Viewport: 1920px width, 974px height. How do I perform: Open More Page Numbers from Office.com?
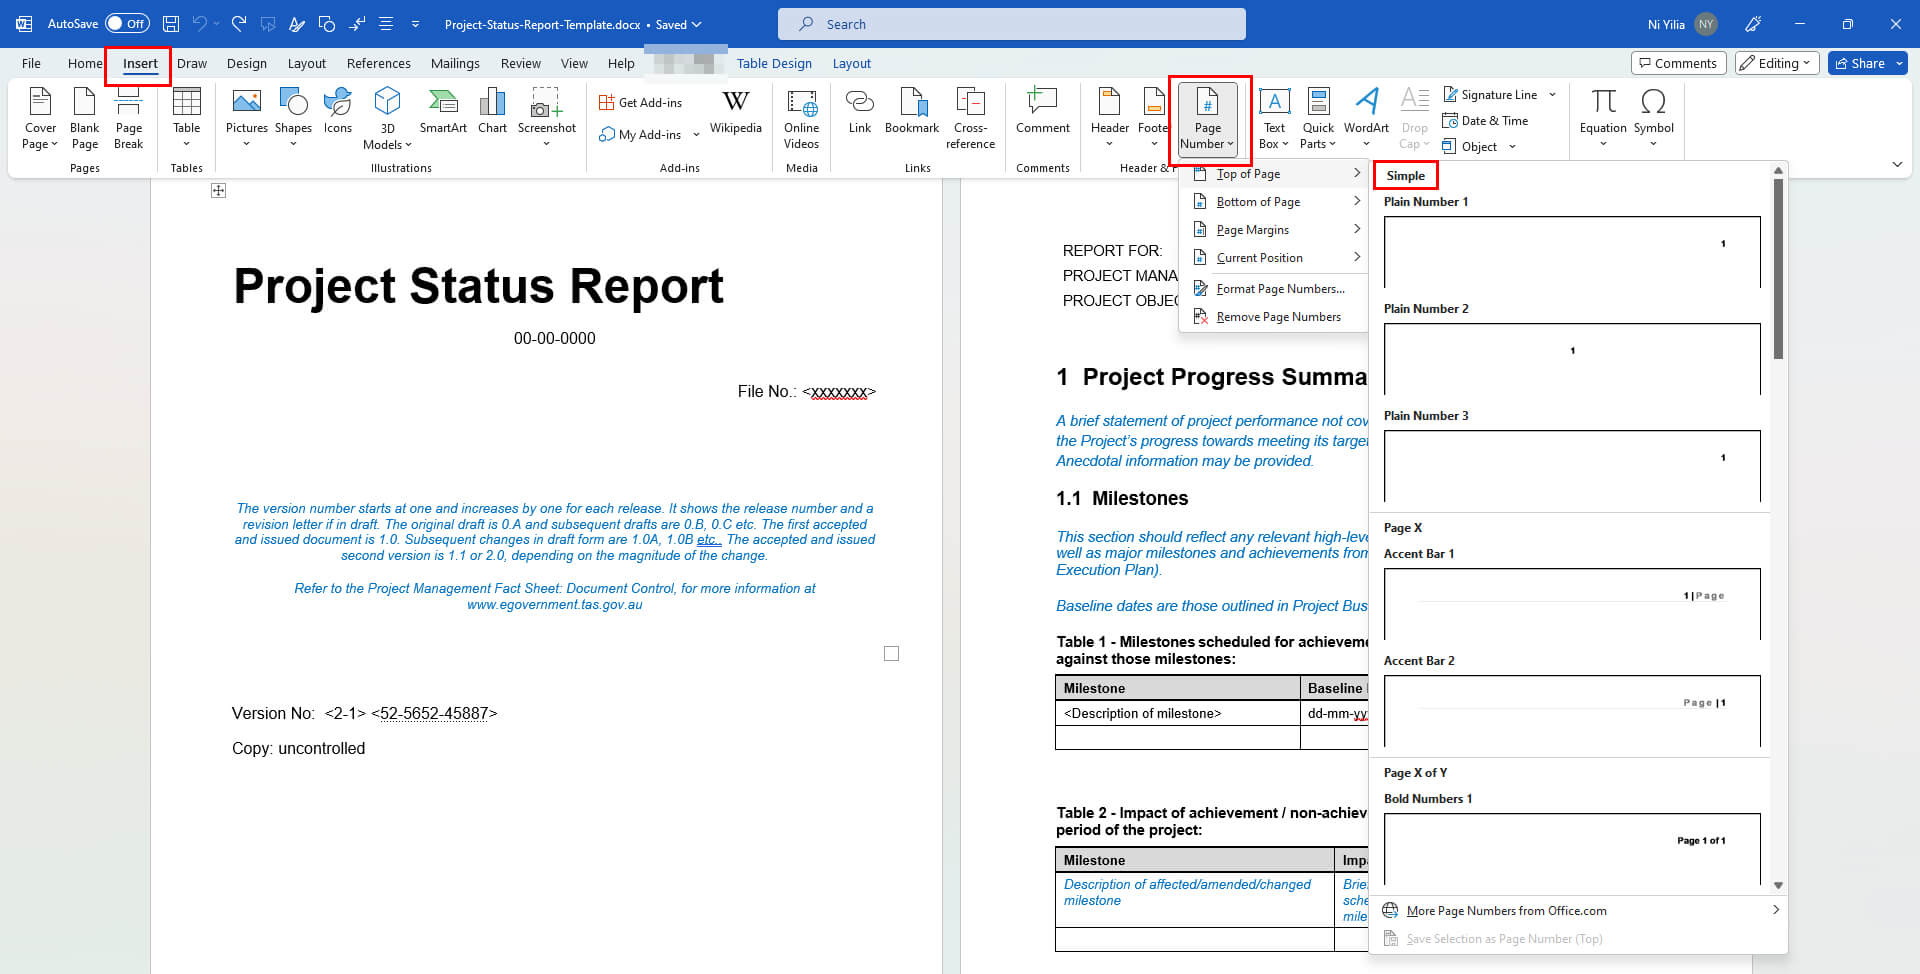pyautogui.click(x=1506, y=910)
